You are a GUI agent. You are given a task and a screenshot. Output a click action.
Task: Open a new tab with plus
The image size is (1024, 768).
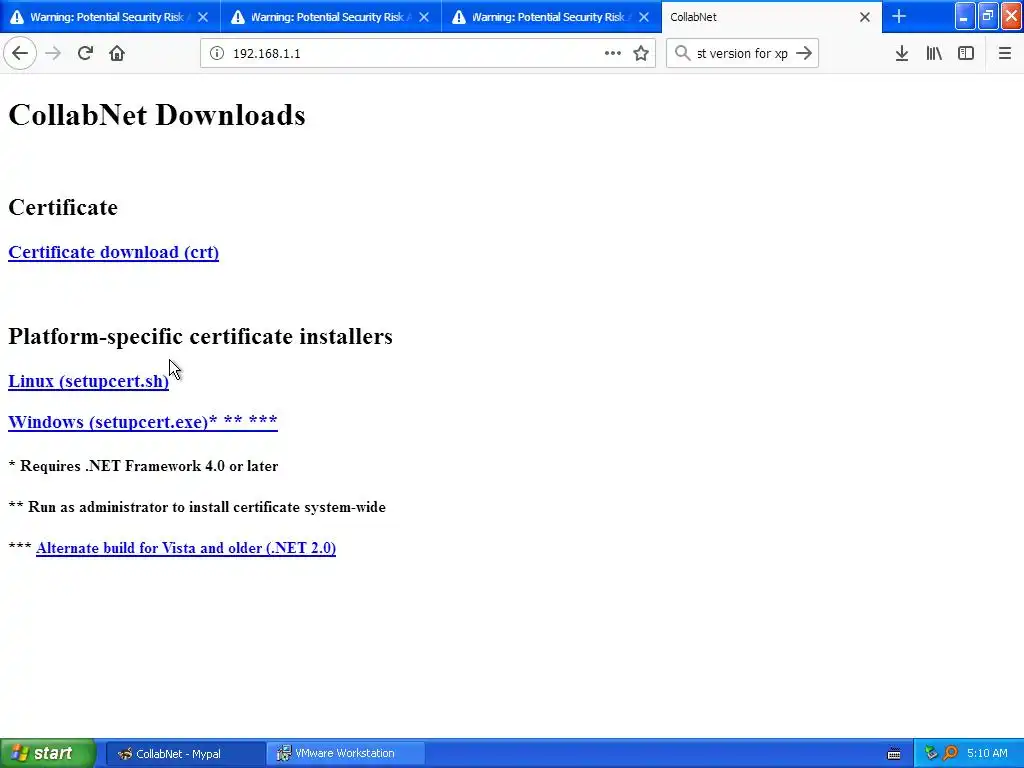coord(899,17)
